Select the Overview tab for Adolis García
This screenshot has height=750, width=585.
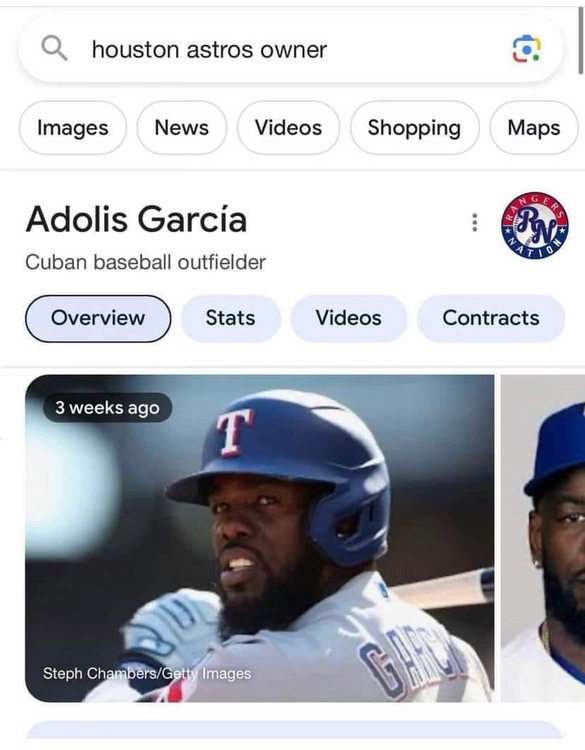98,319
